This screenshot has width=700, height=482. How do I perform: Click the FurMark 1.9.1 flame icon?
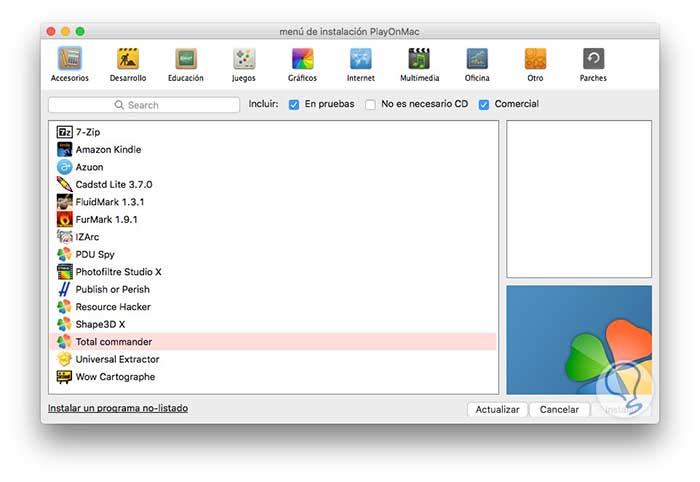point(64,219)
